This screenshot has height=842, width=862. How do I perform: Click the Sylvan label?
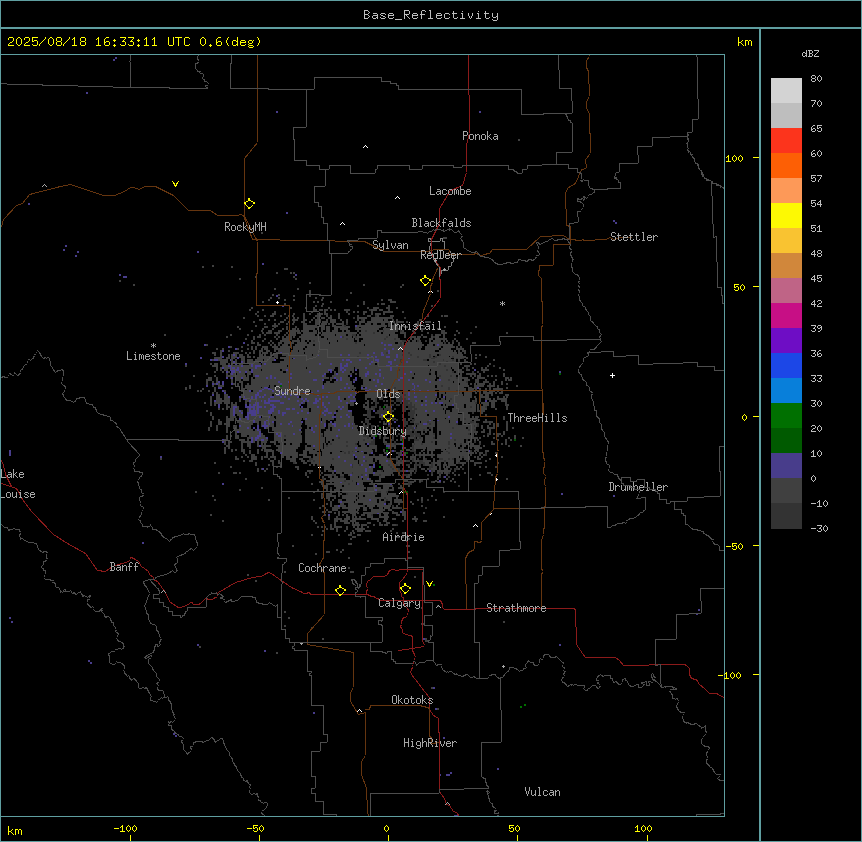tap(390, 245)
